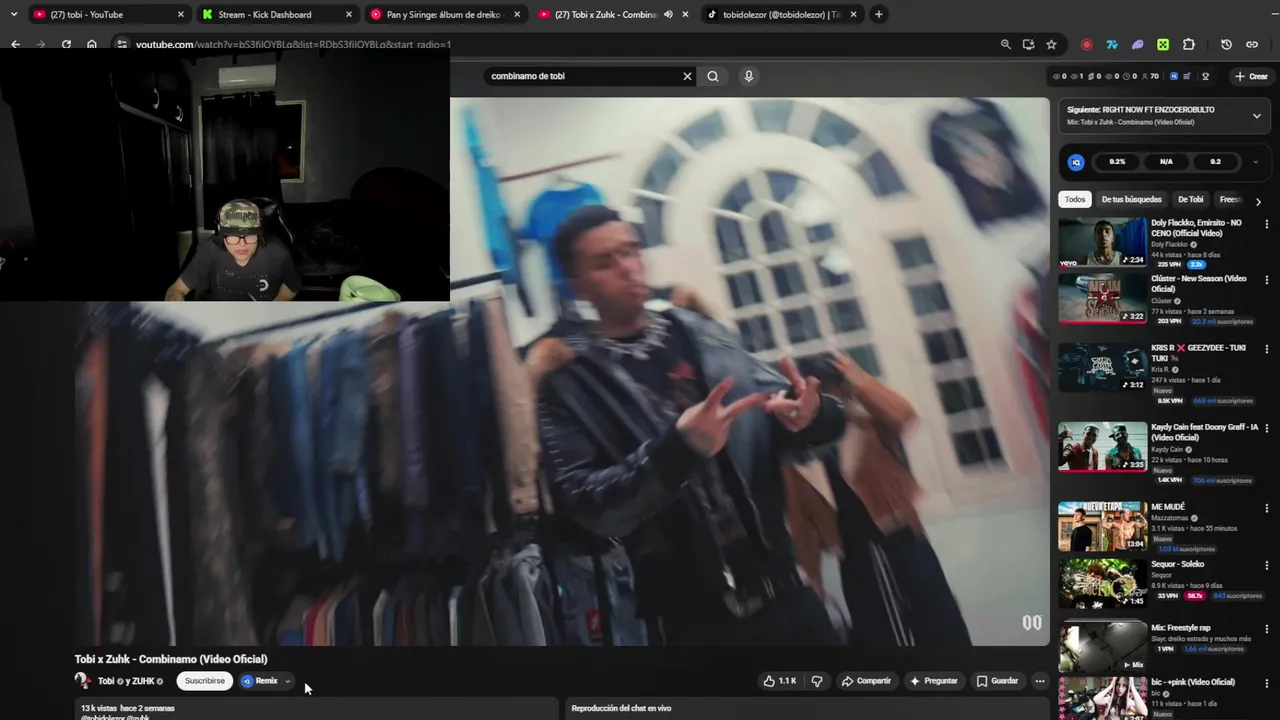
Task: Click the zoom magnifier icon in address bar
Action: pyautogui.click(x=1005, y=44)
